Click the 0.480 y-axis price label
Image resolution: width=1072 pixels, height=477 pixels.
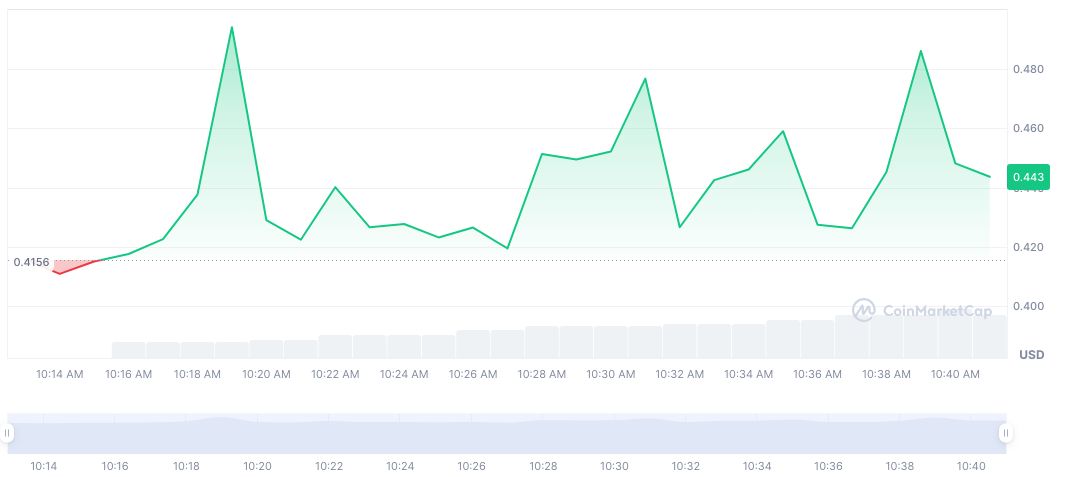1028,70
